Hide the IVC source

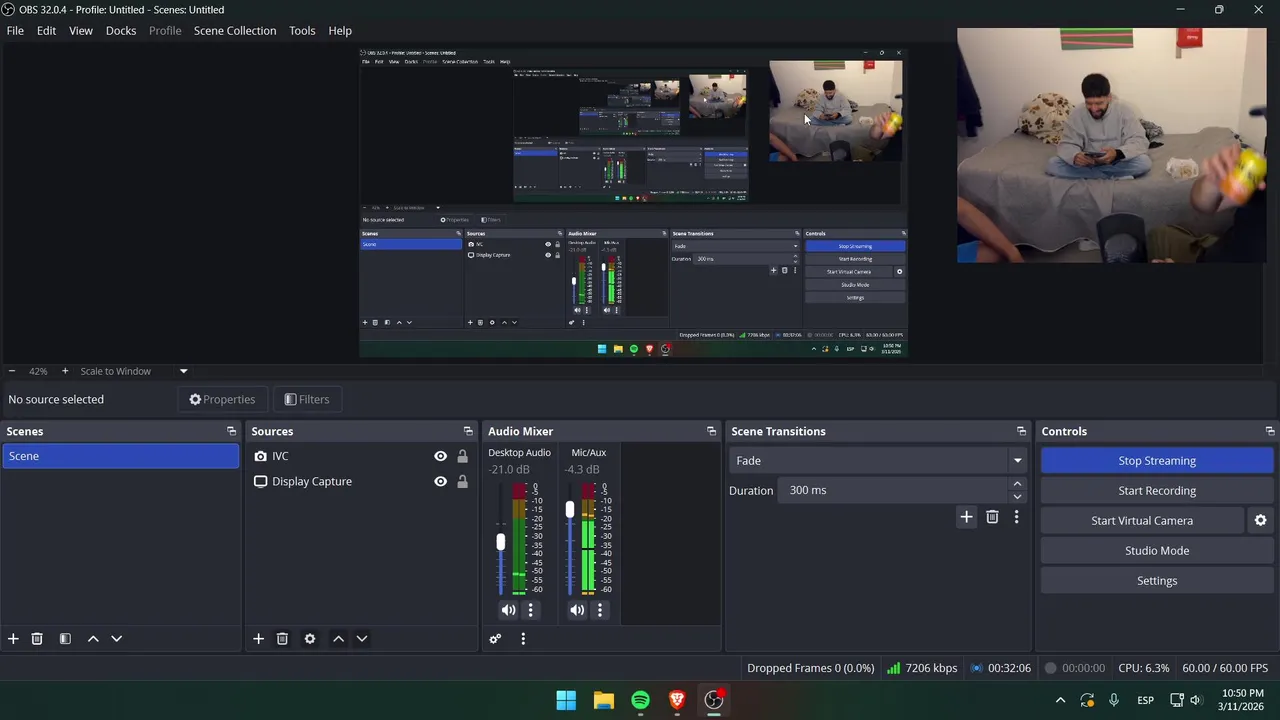(440, 456)
